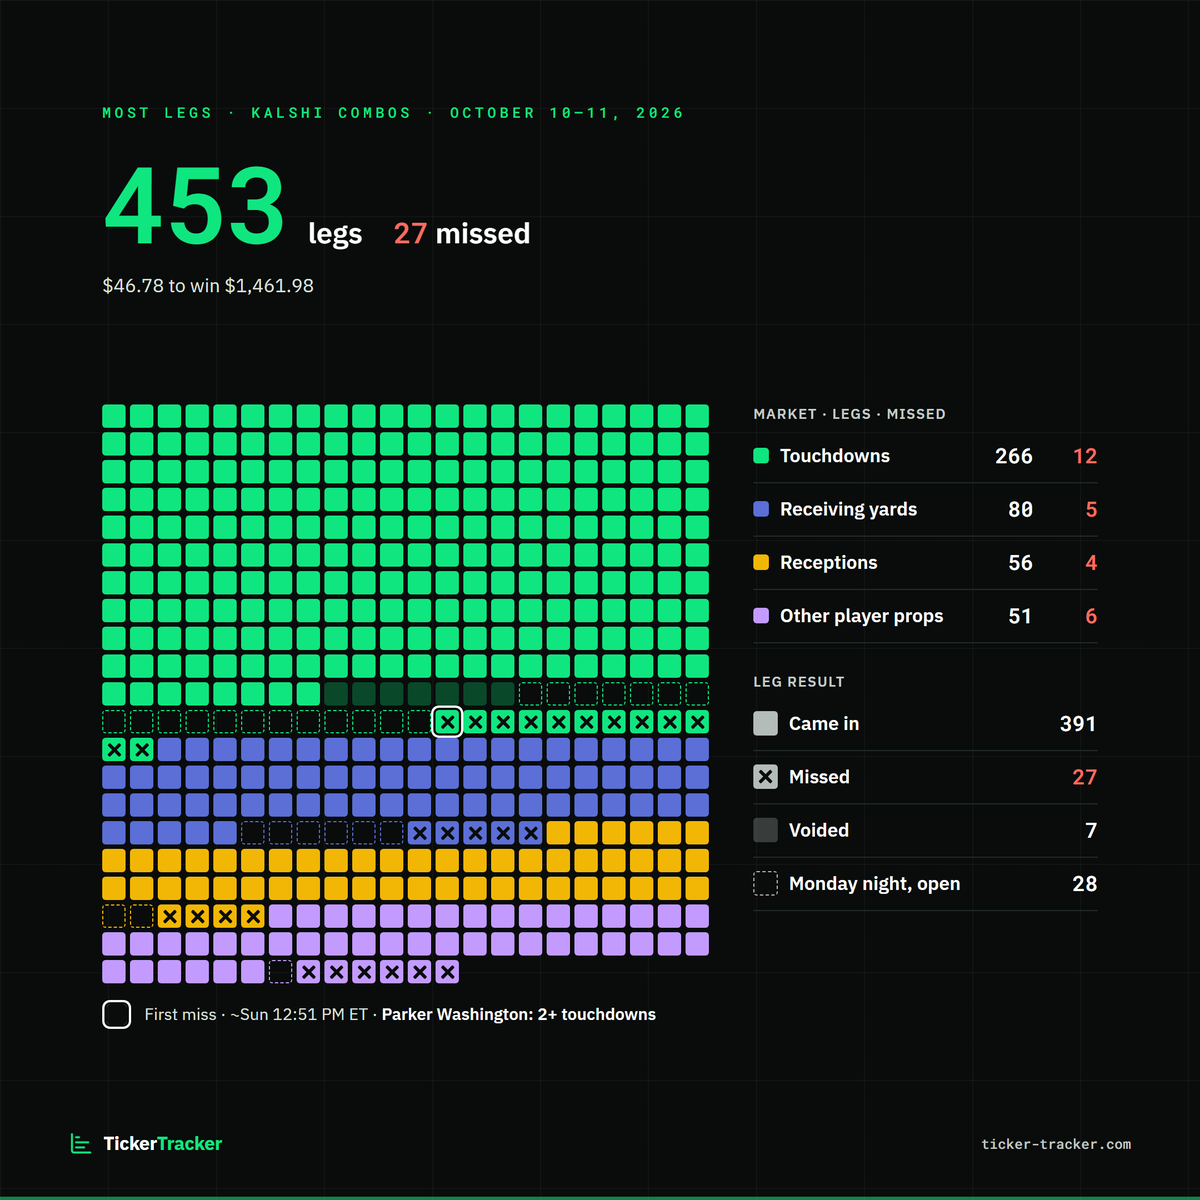
Task: Click the Receiving yards missed value 5
Action: coord(1091,509)
